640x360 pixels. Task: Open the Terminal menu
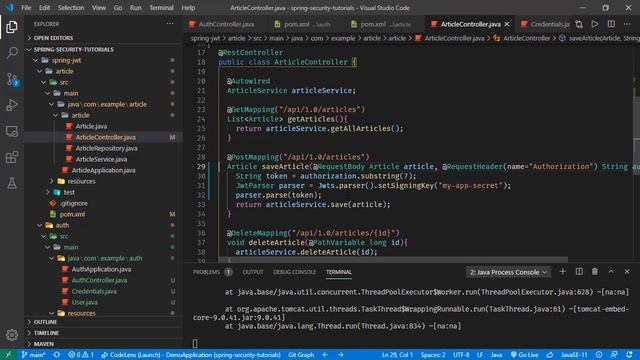point(161,8)
